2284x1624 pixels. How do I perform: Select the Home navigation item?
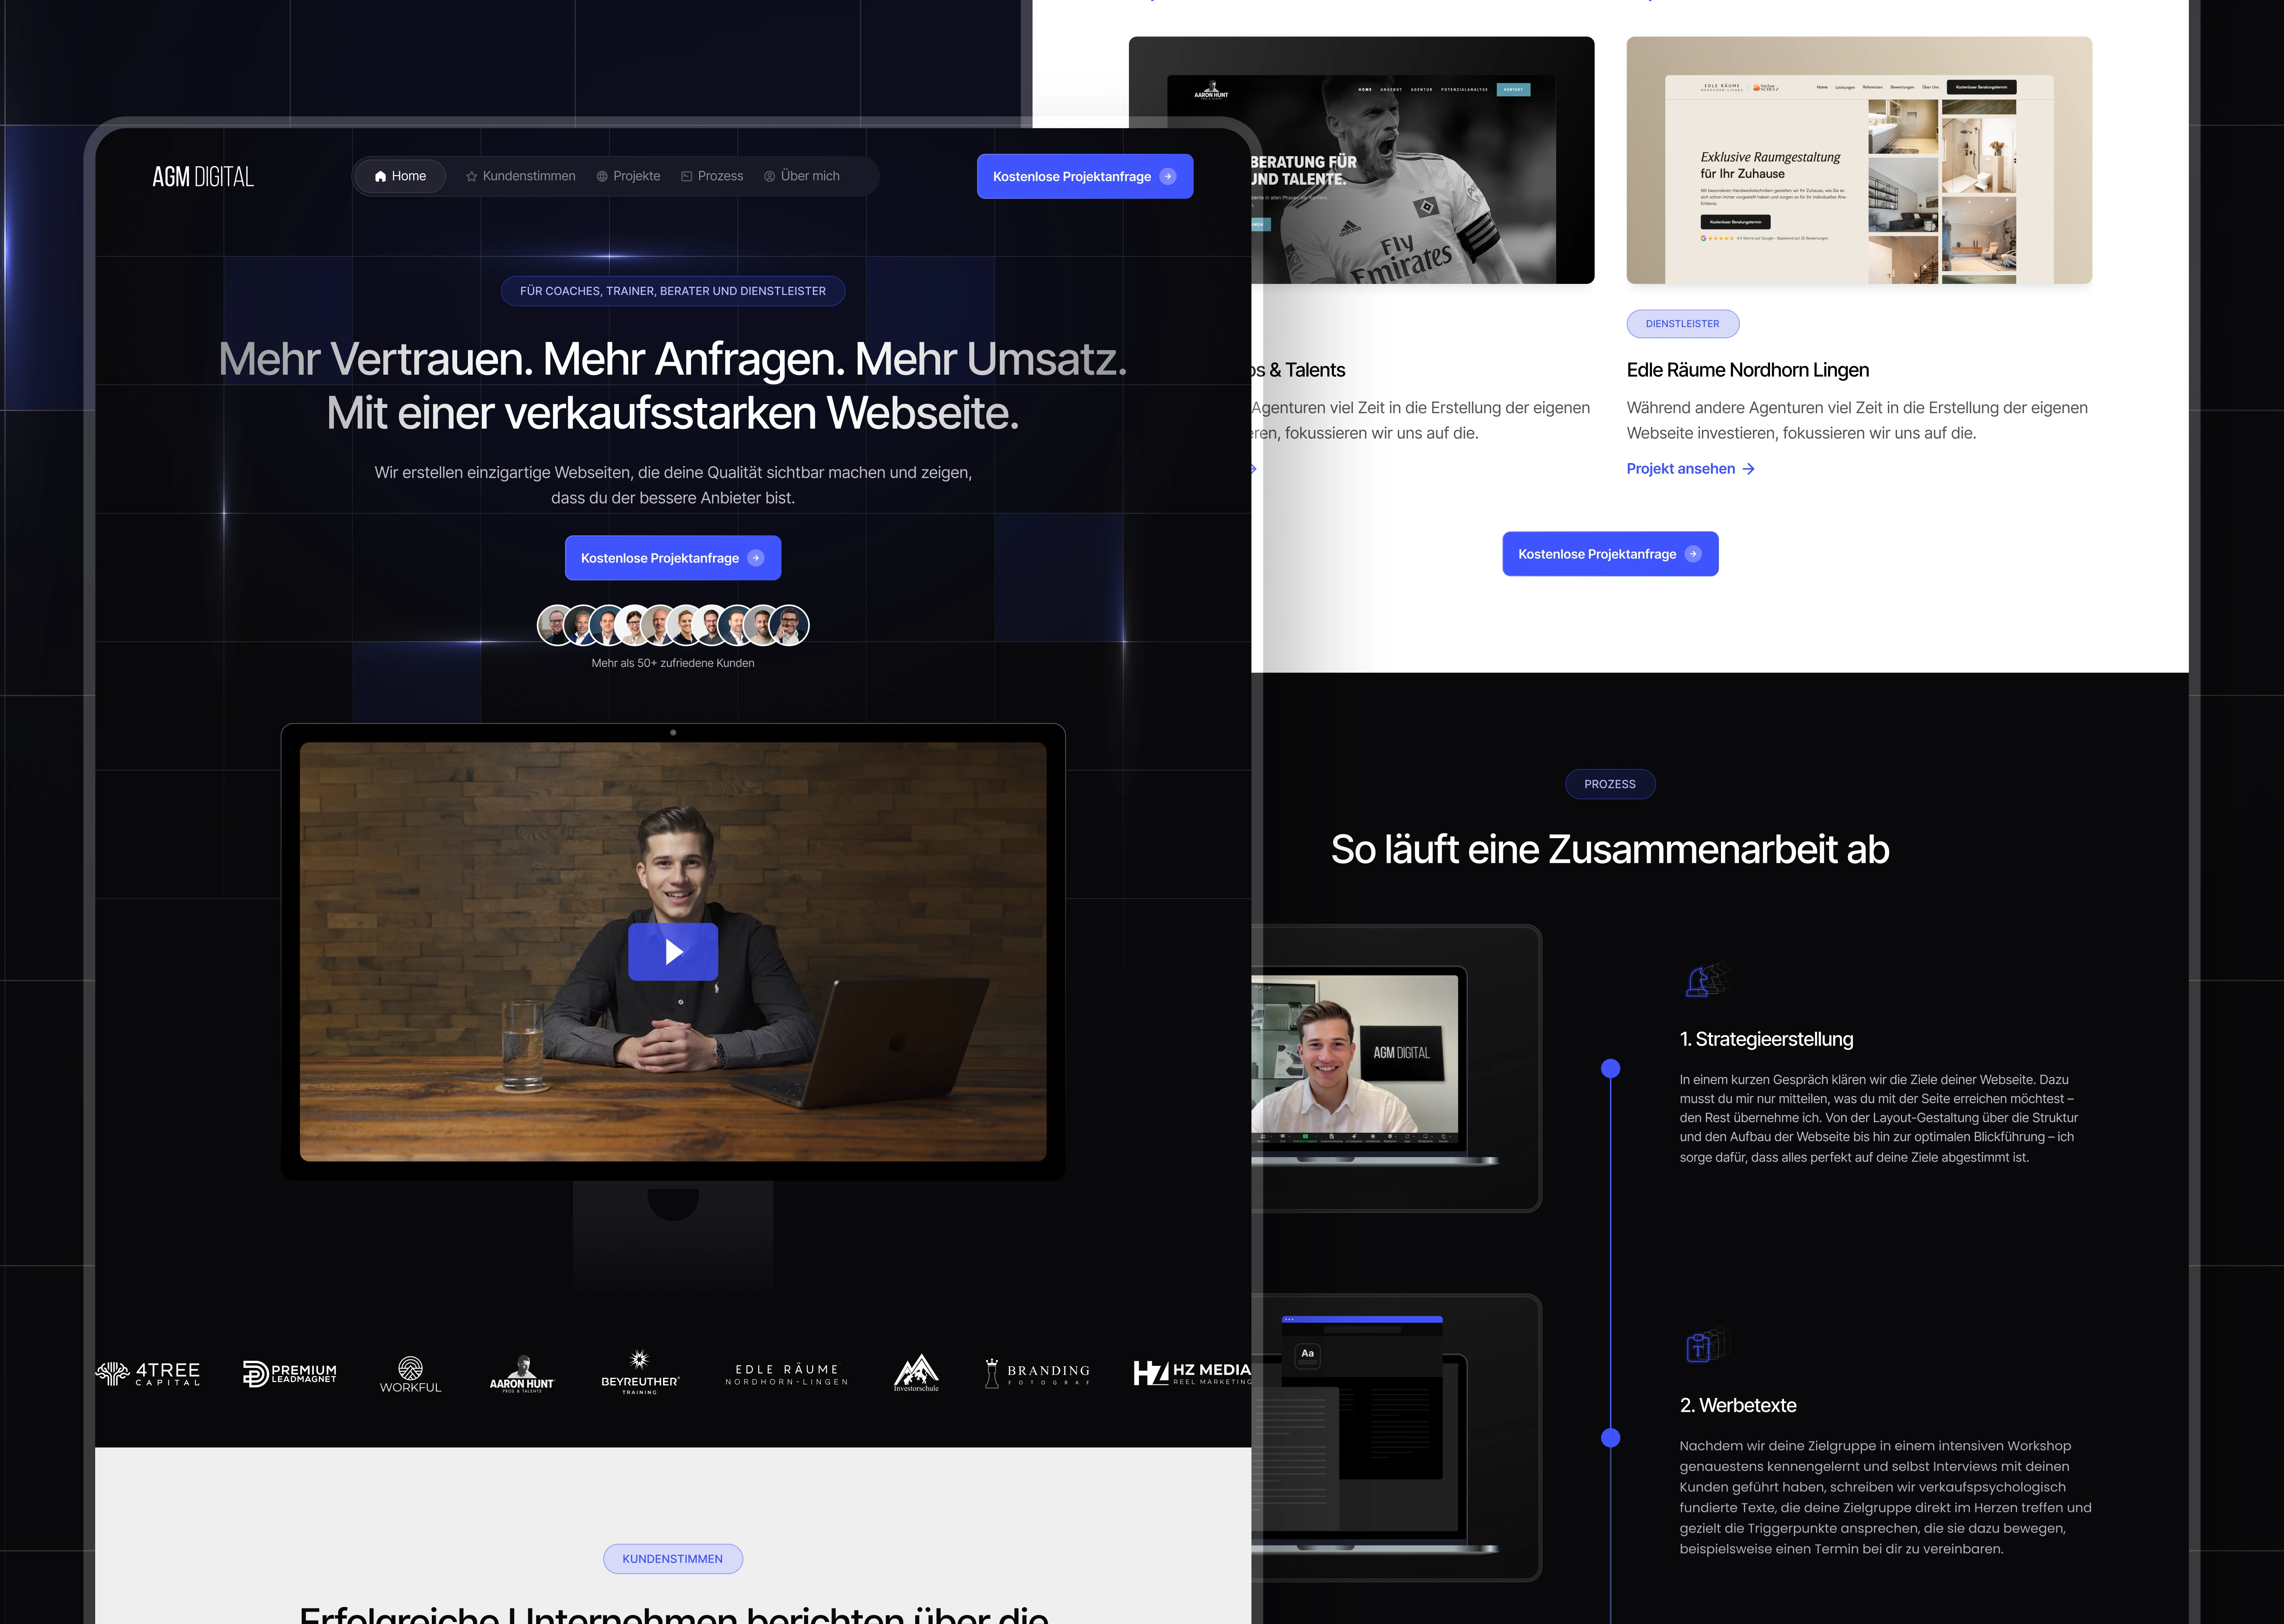(x=400, y=176)
